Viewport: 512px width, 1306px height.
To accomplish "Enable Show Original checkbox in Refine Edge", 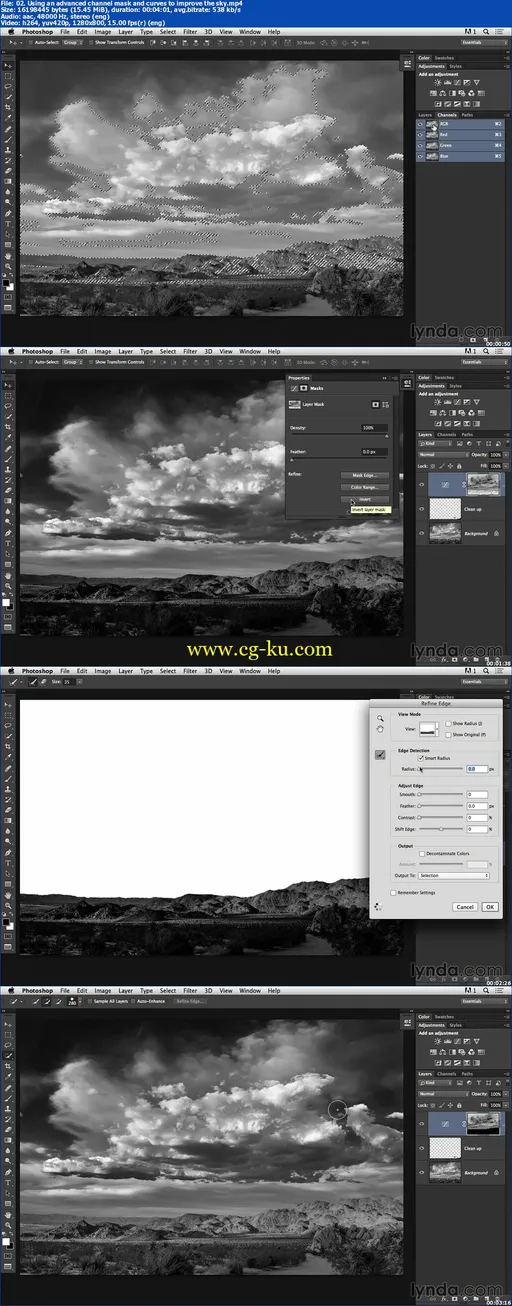I will 448,733.
